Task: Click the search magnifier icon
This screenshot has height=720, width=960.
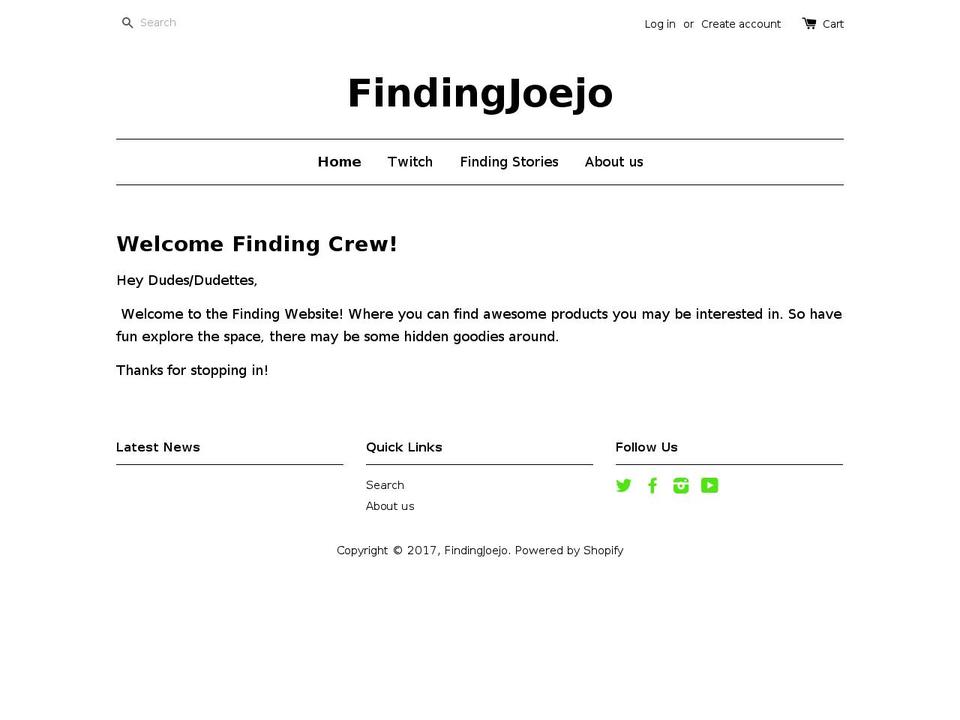Action: coord(127,23)
